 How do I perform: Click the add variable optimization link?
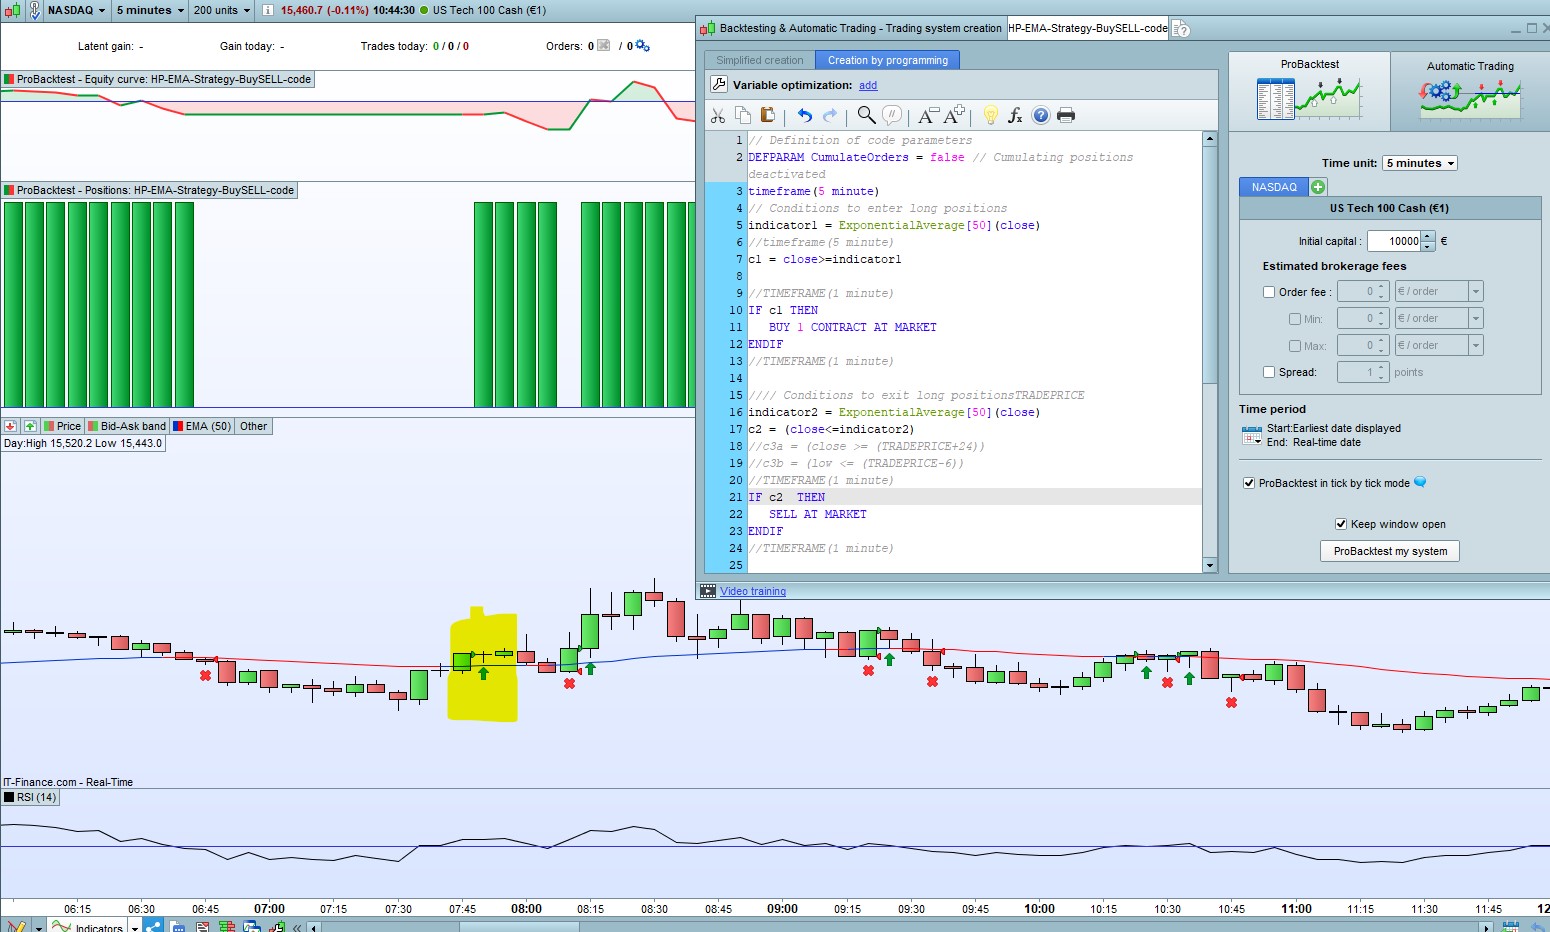(868, 86)
